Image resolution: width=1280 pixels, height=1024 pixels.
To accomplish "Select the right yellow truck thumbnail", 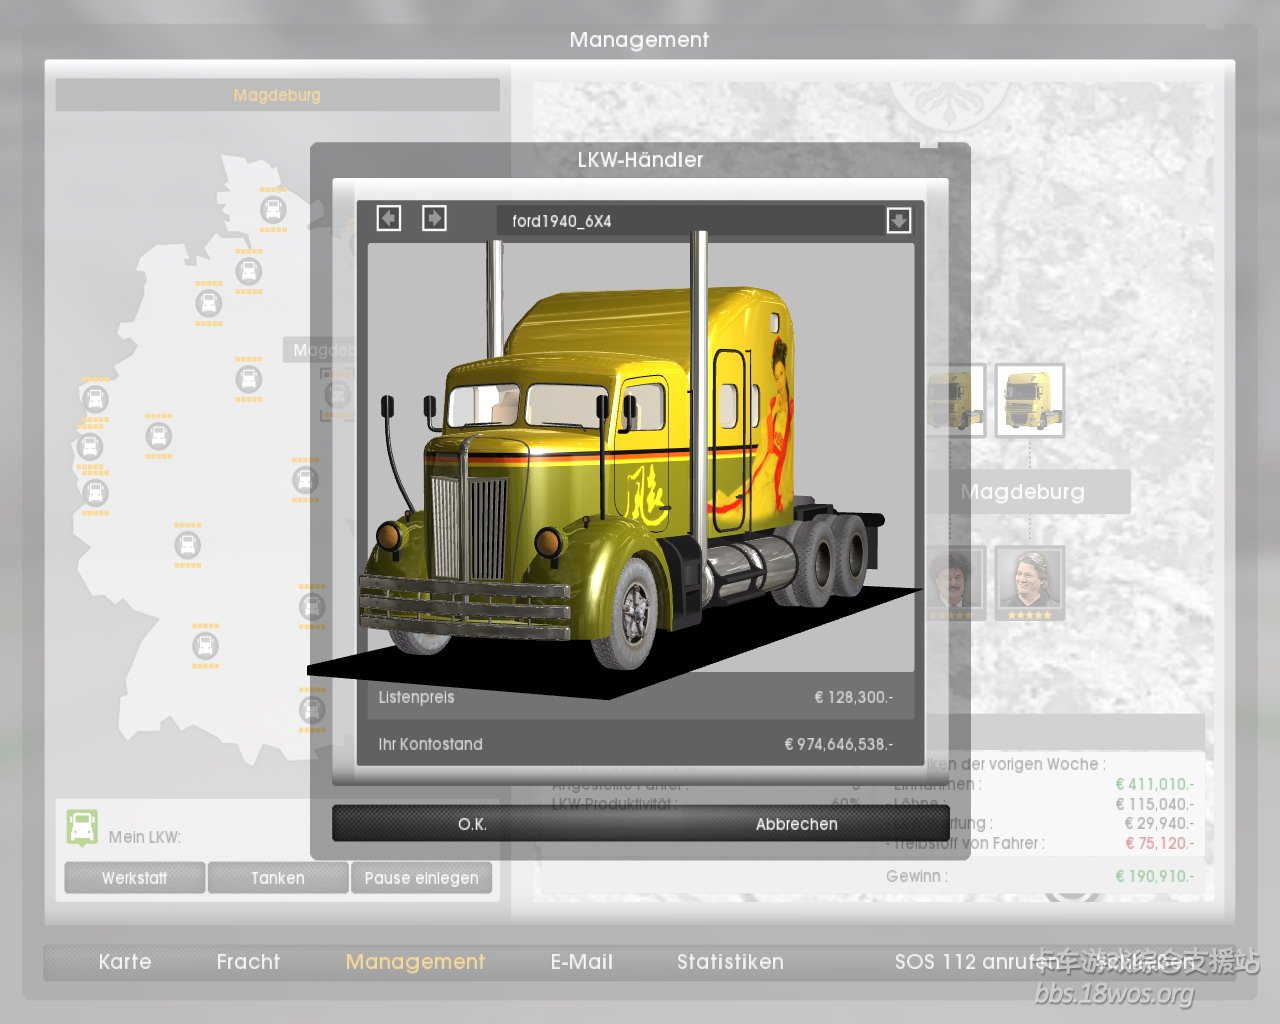I will (x=1029, y=400).
